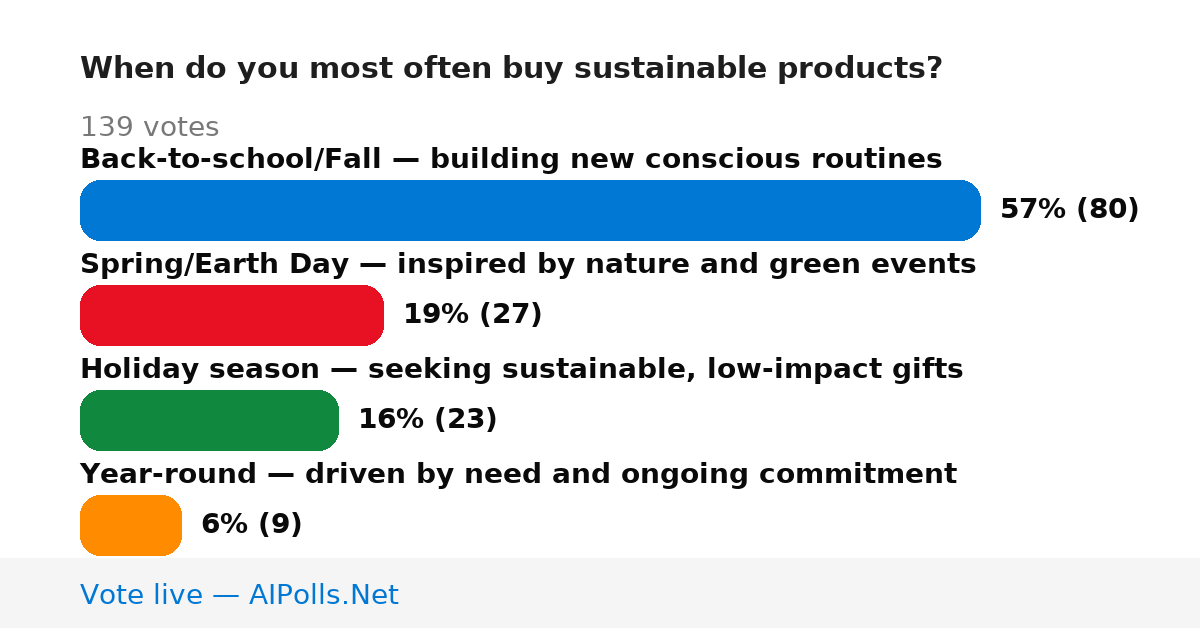The image size is (1200, 628).
Task: Click 'driven by need and ongoing commitment' text
Action: pos(631,474)
